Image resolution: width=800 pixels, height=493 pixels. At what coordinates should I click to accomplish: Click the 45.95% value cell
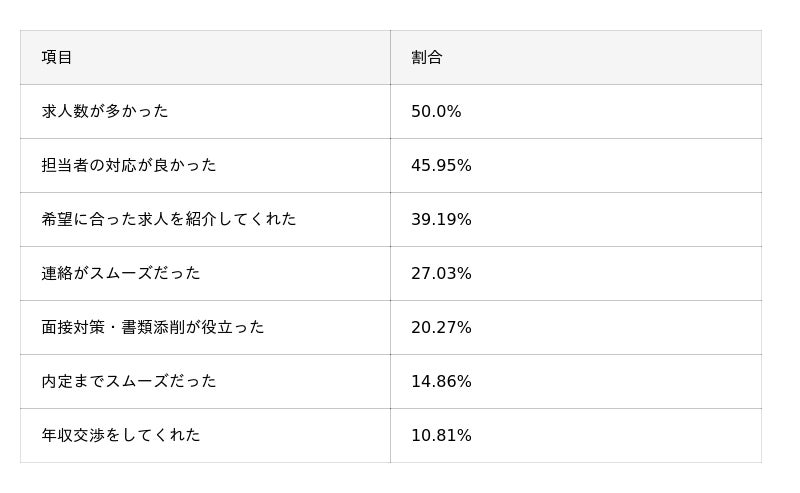pos(441,166)
